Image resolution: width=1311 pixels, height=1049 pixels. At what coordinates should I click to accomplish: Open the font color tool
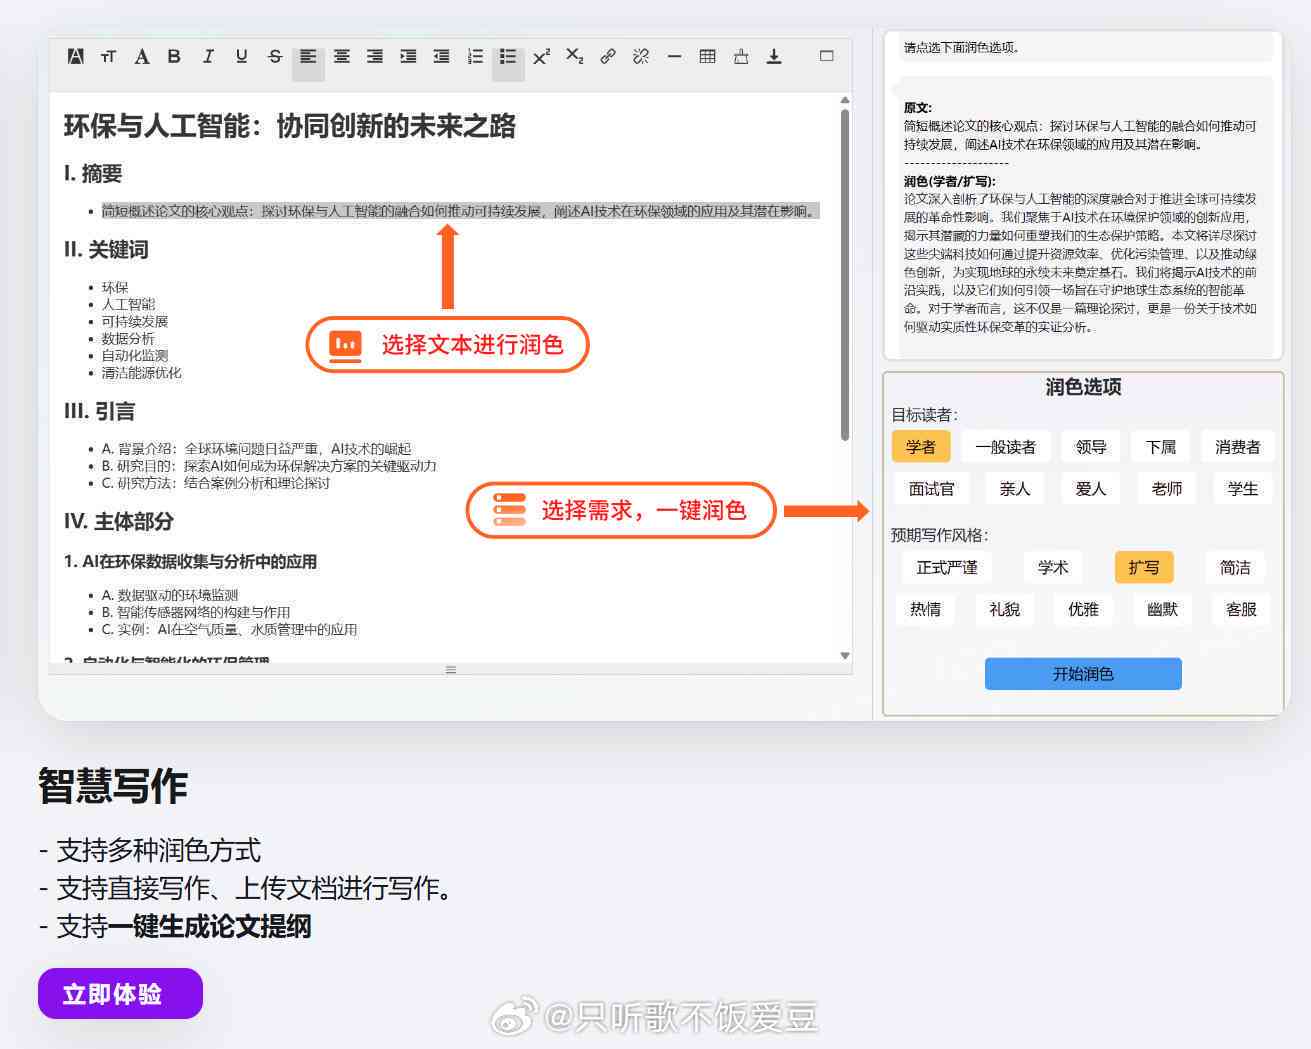tap(142, 57)
